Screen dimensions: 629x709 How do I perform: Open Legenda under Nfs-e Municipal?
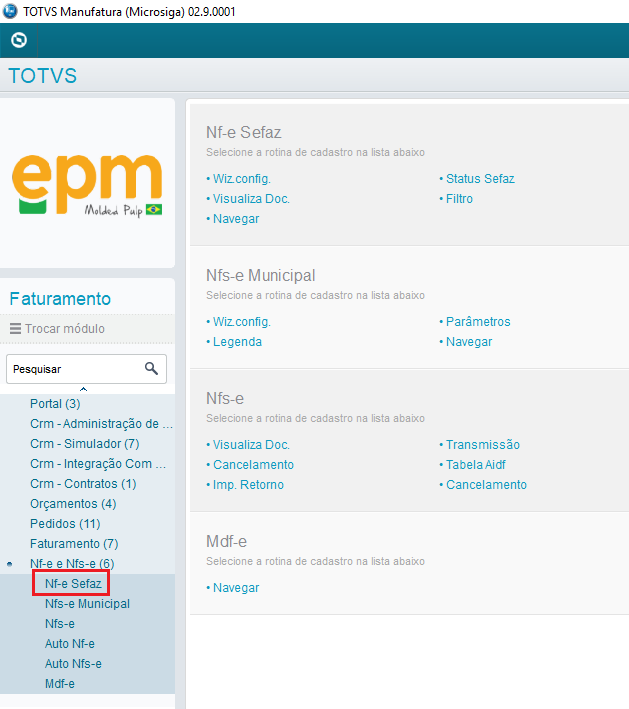[x=237, y=341]
